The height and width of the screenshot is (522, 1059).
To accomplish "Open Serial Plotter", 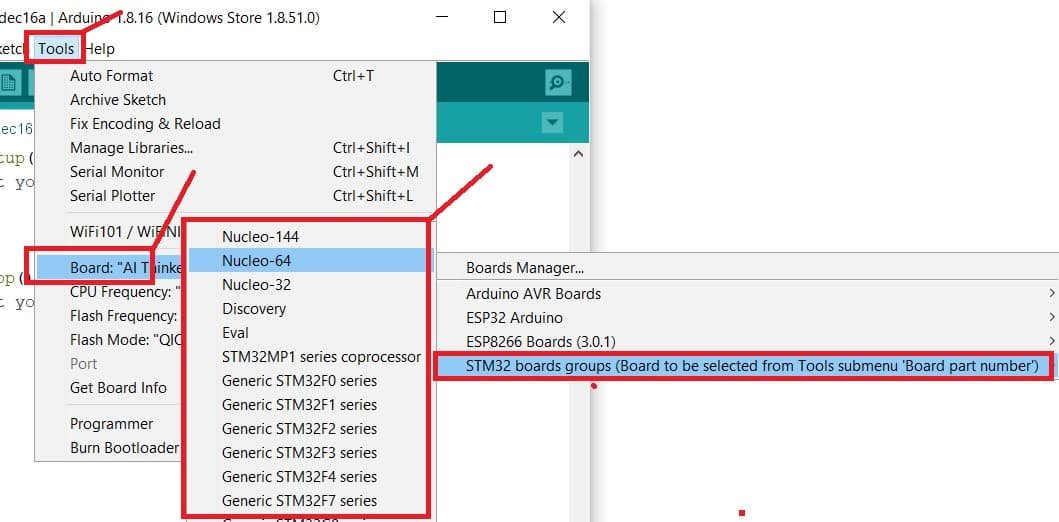I will click(236, 196).
